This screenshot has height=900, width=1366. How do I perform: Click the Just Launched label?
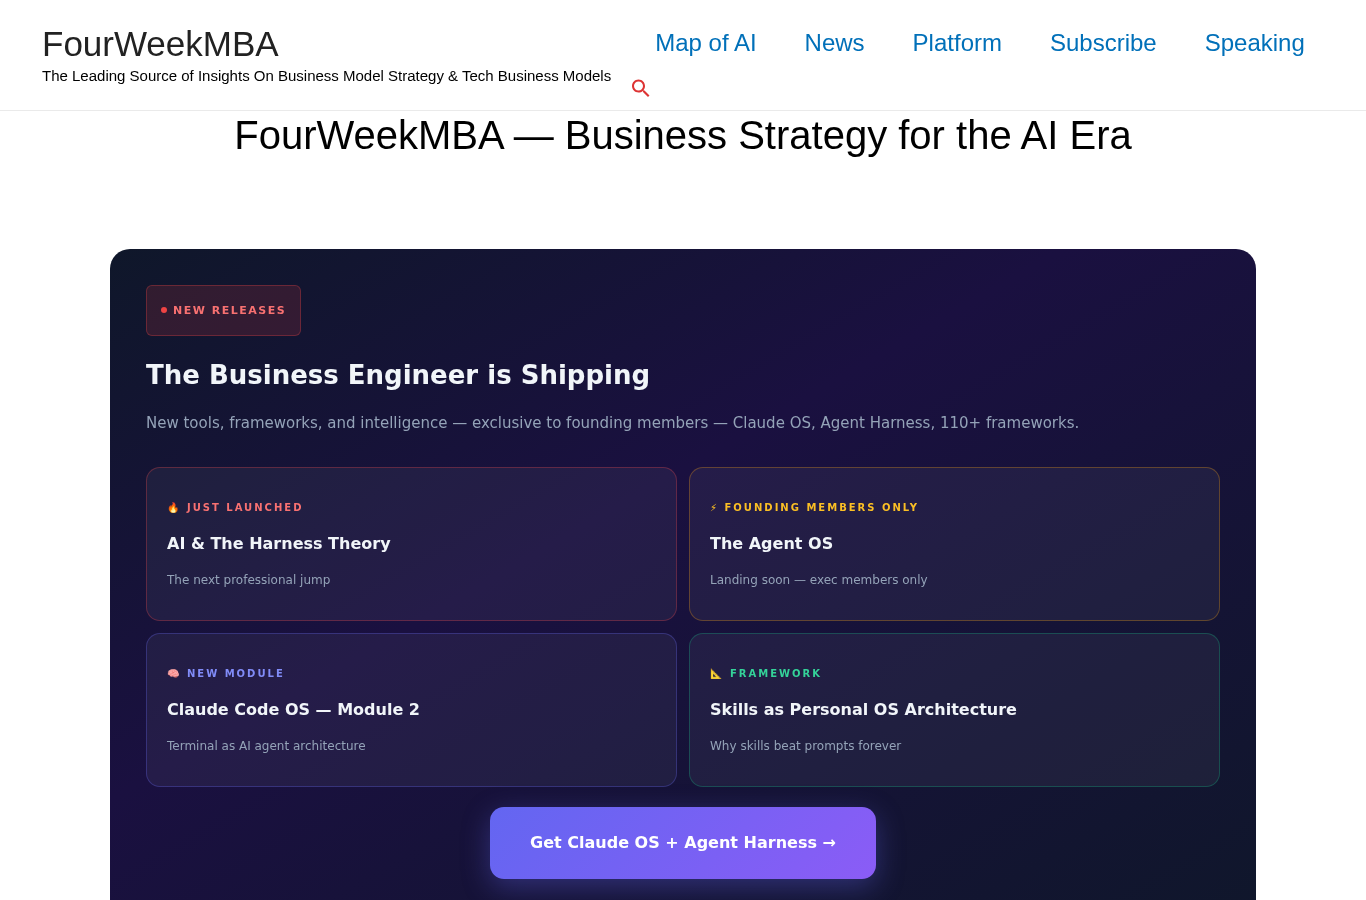245,508
